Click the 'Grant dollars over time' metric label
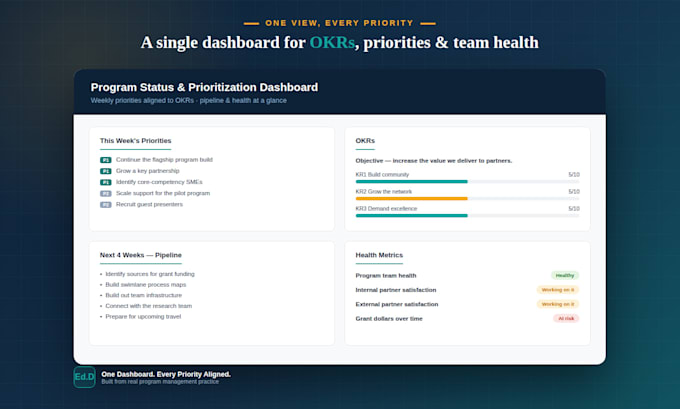Image resolution: width=680 pixels, height=409 pixels. [x=389, y=318]
